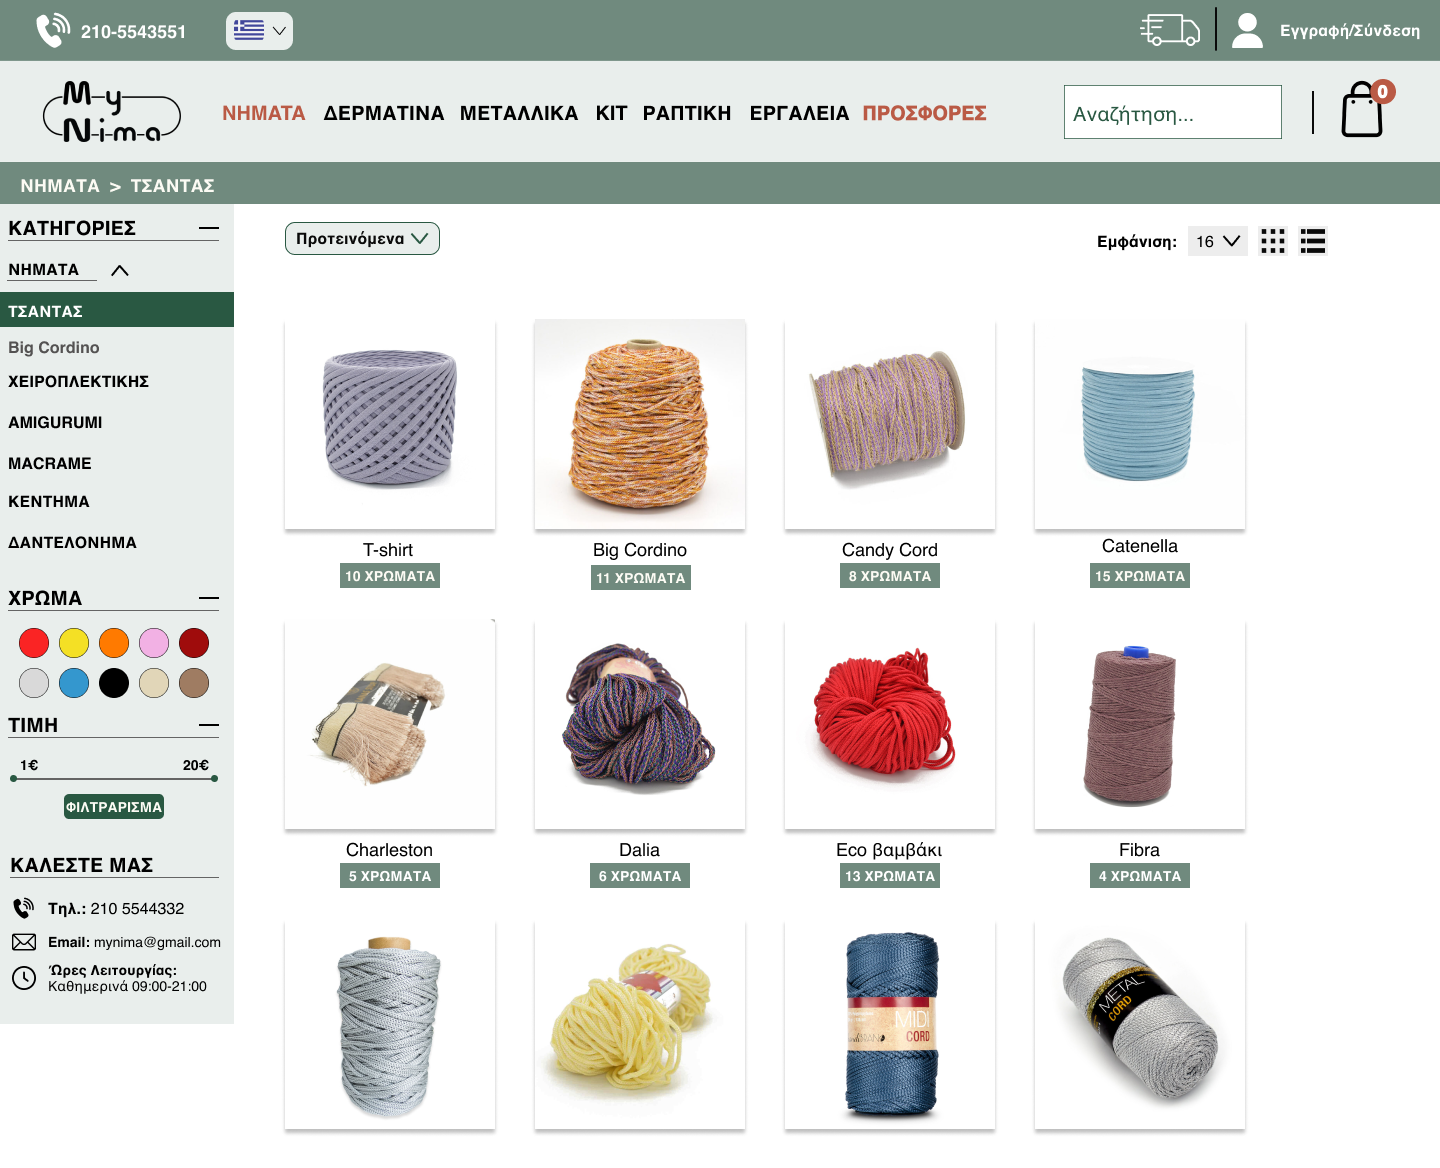Click the delivery truck icon
1440x1168 pixels.
click(1169, 30)
